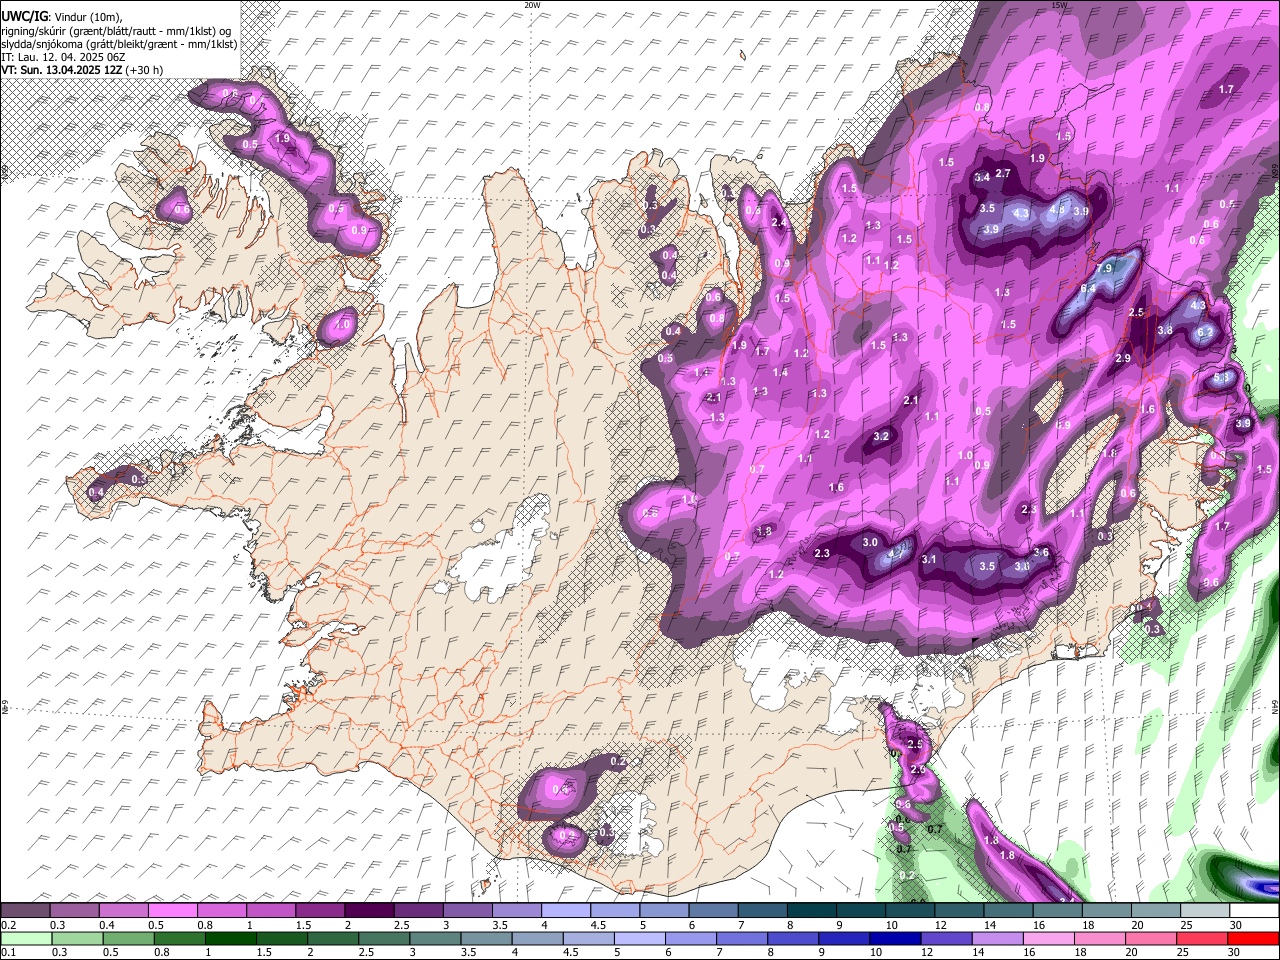Viewport: 1280px width, 960px height.
Task: Pick snow scale swatch between 1.5 and 2
Action: coord(319,911)
